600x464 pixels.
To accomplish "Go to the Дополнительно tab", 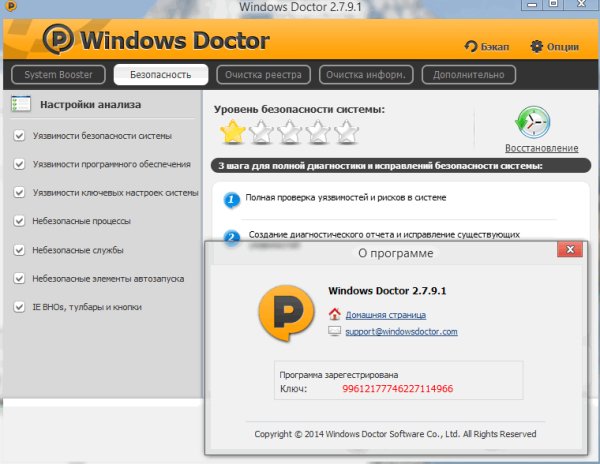I will [468, 75].
